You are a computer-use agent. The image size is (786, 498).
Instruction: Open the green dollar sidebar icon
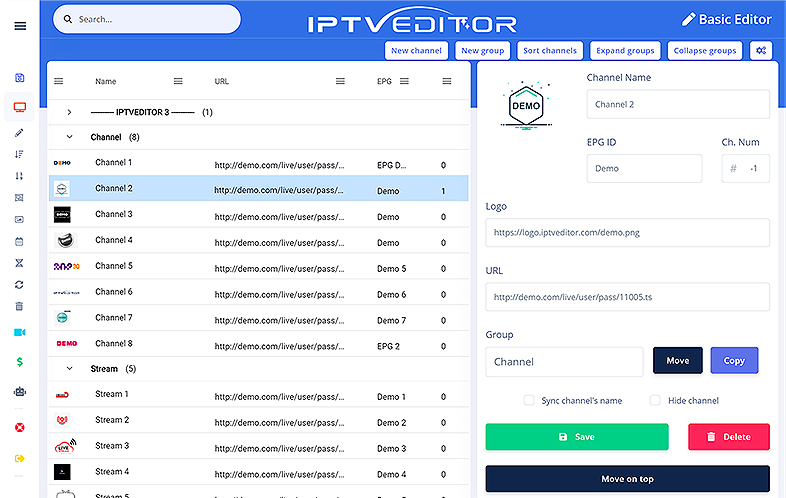tap(20, 362)
